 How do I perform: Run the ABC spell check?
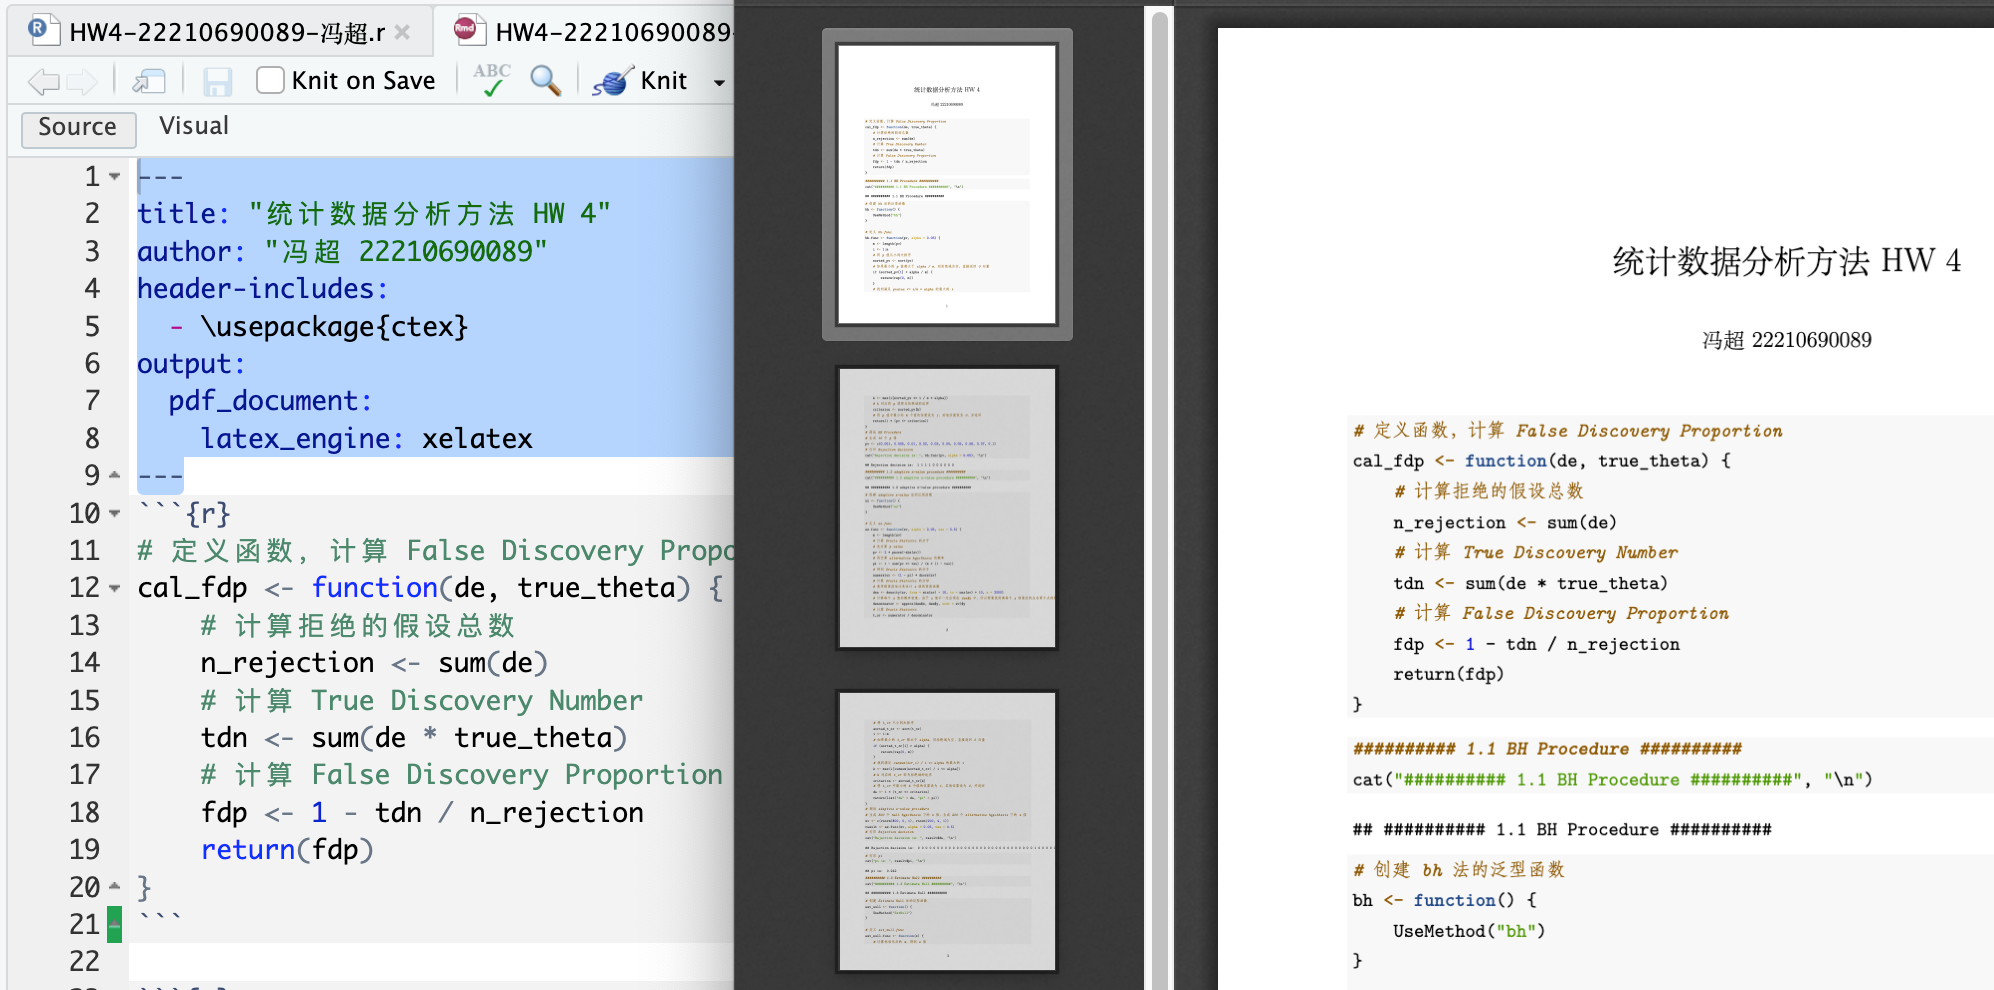[x=492, y=80]
